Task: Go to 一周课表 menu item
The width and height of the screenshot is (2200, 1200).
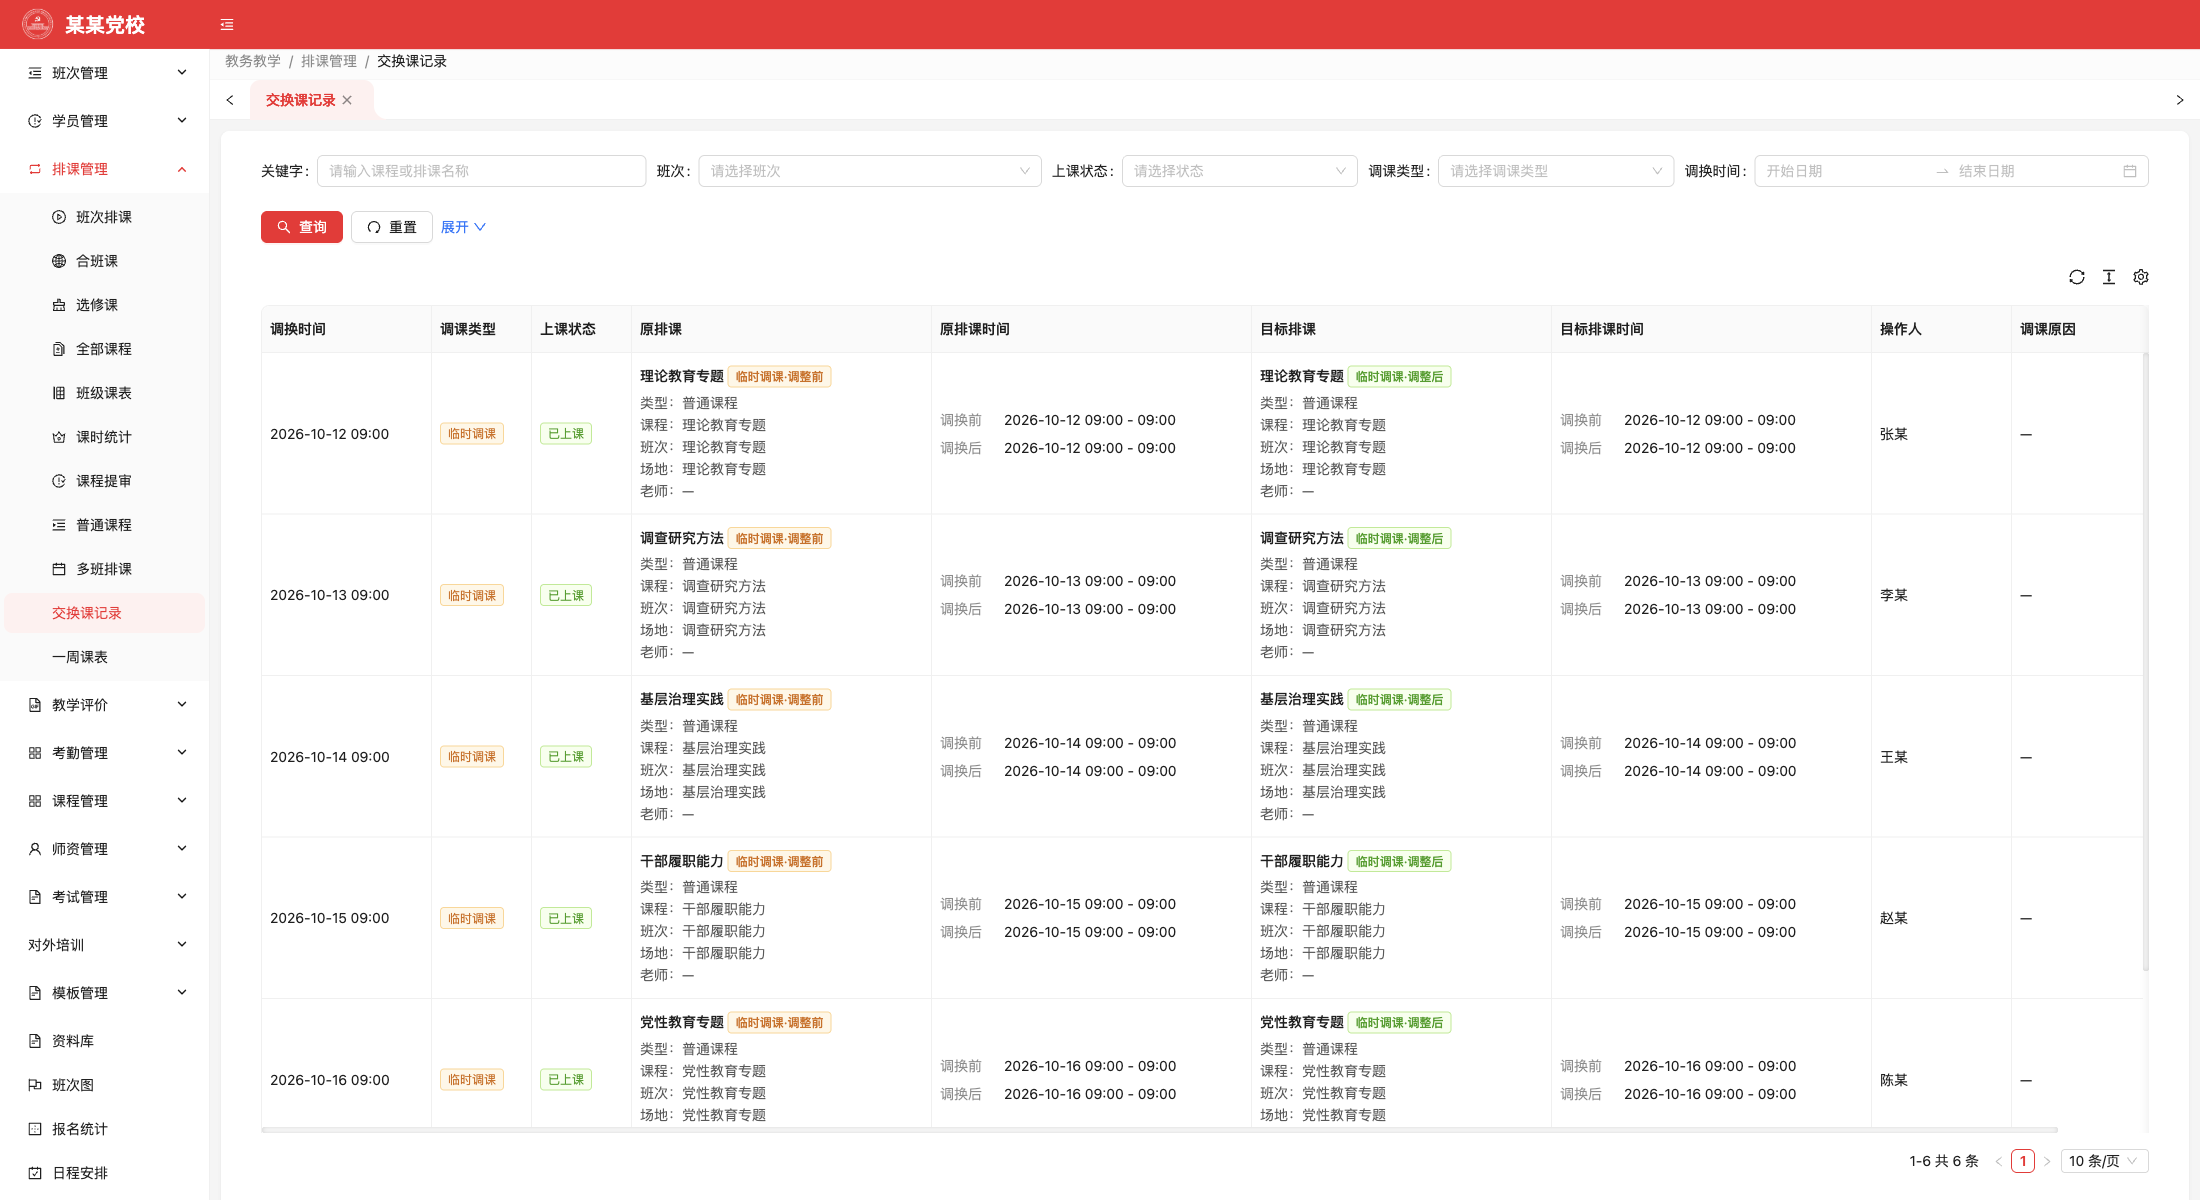Action: [104, 657]
